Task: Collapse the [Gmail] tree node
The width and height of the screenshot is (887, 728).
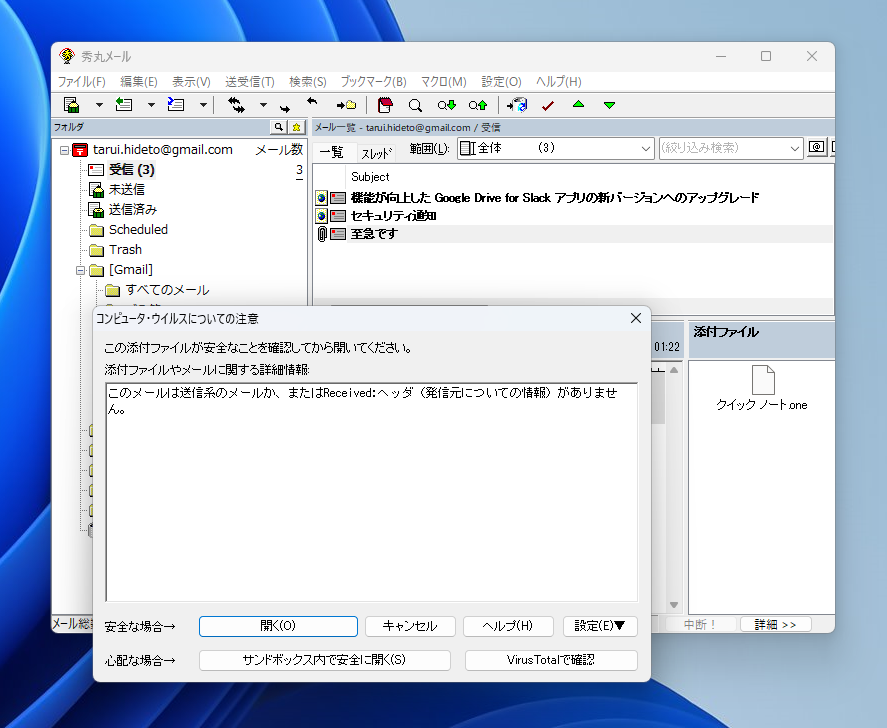Action: click(x=81, y=269)
